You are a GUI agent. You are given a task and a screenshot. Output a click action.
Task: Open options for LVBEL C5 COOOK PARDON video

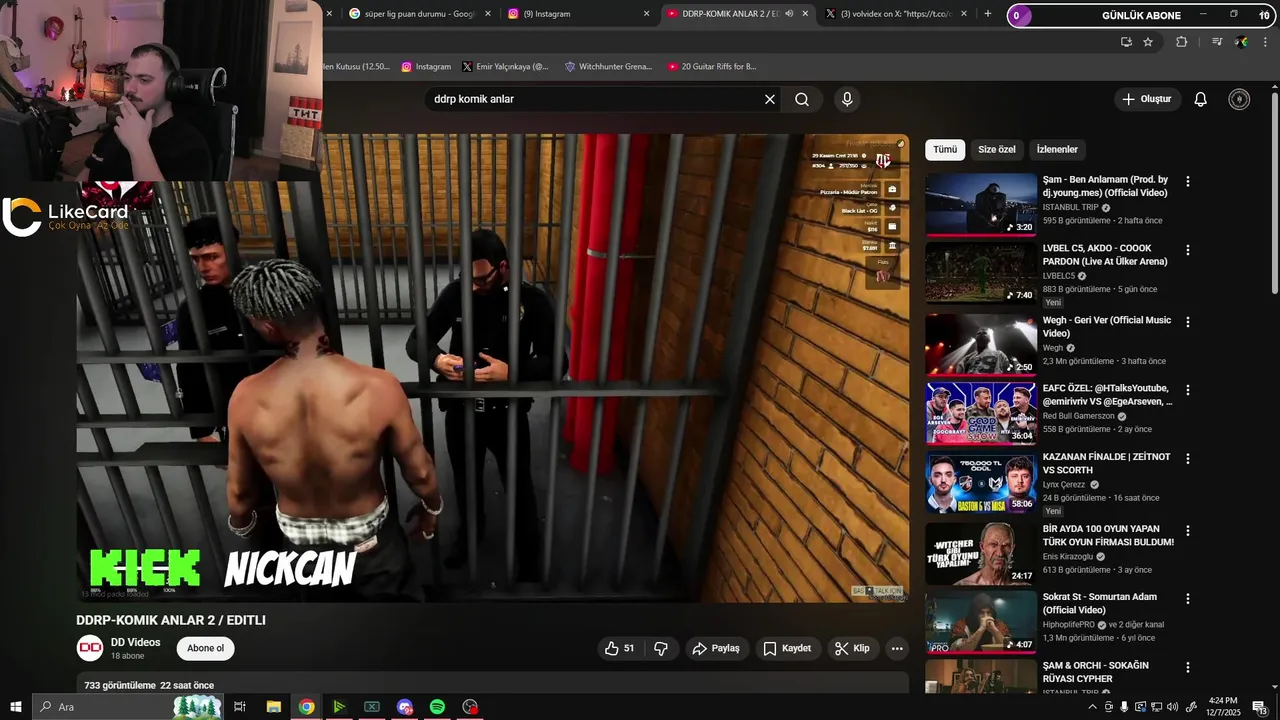point(1188,250)
